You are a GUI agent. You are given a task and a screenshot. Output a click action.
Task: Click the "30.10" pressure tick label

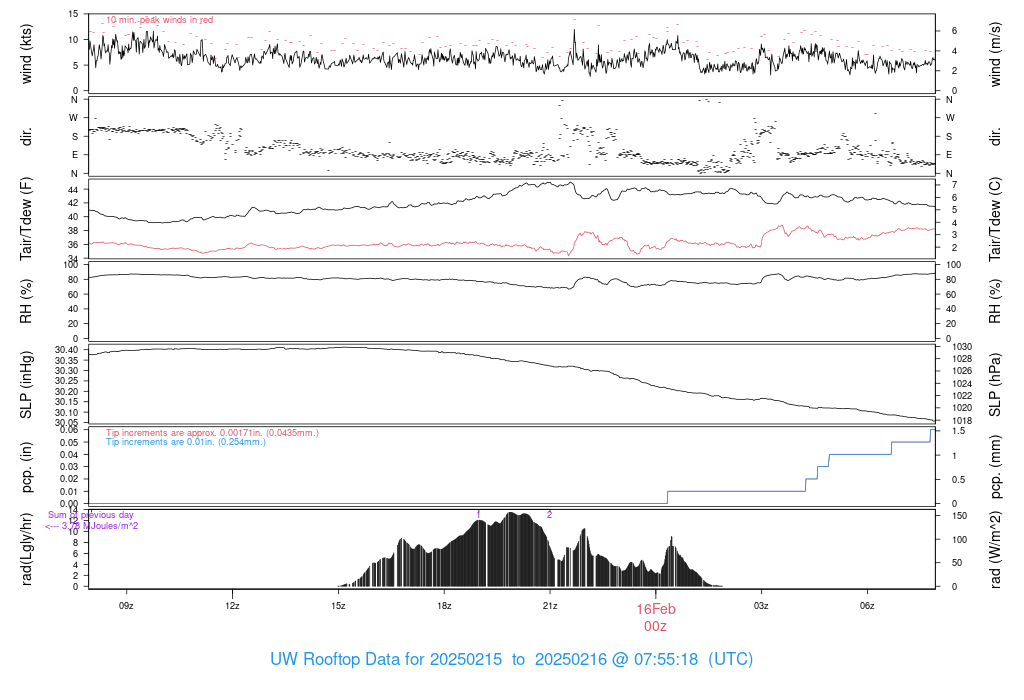pyautogui.click(x=67, y=412)
